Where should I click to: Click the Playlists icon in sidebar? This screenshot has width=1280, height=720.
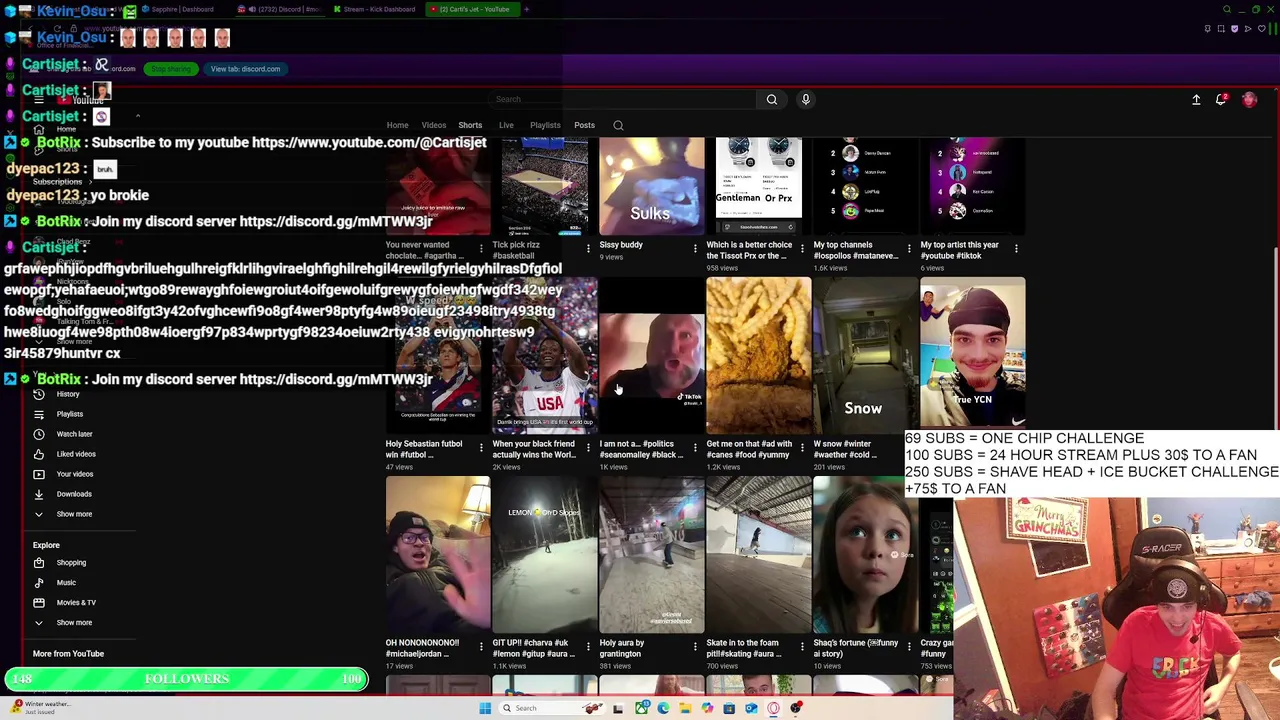coord(39,414)
